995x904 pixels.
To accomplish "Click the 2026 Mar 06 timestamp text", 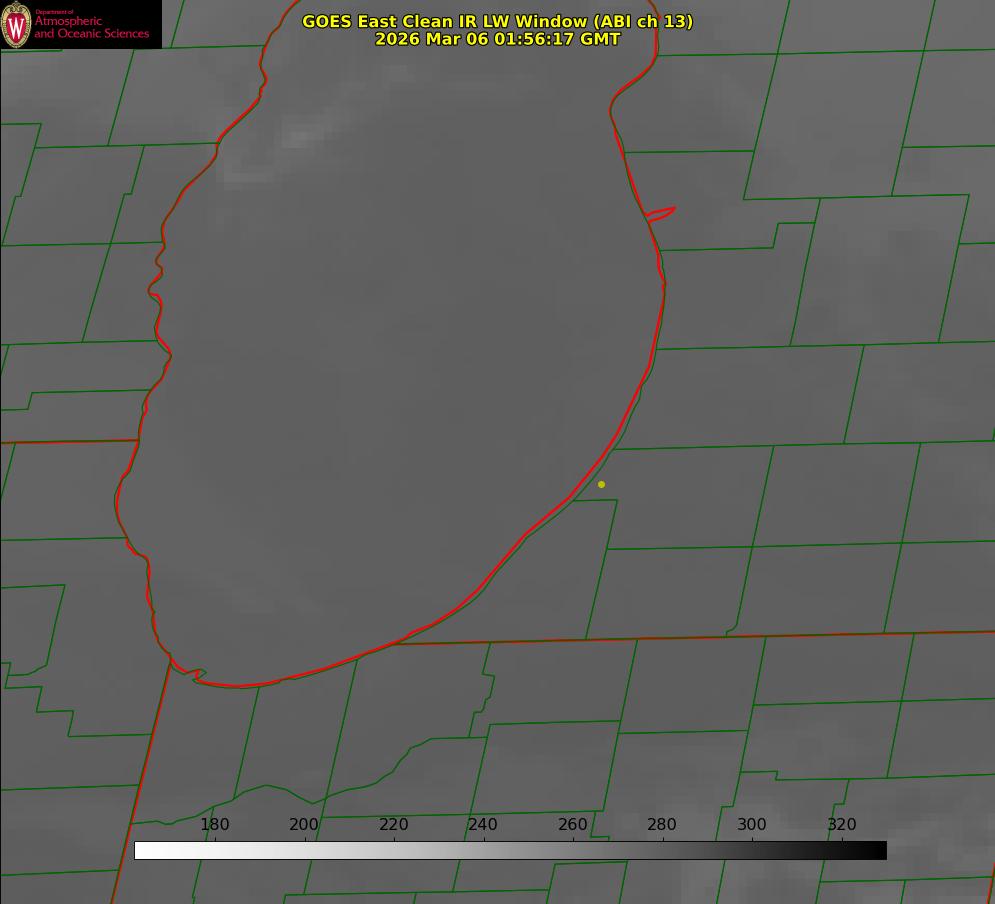I will [498, 39].
